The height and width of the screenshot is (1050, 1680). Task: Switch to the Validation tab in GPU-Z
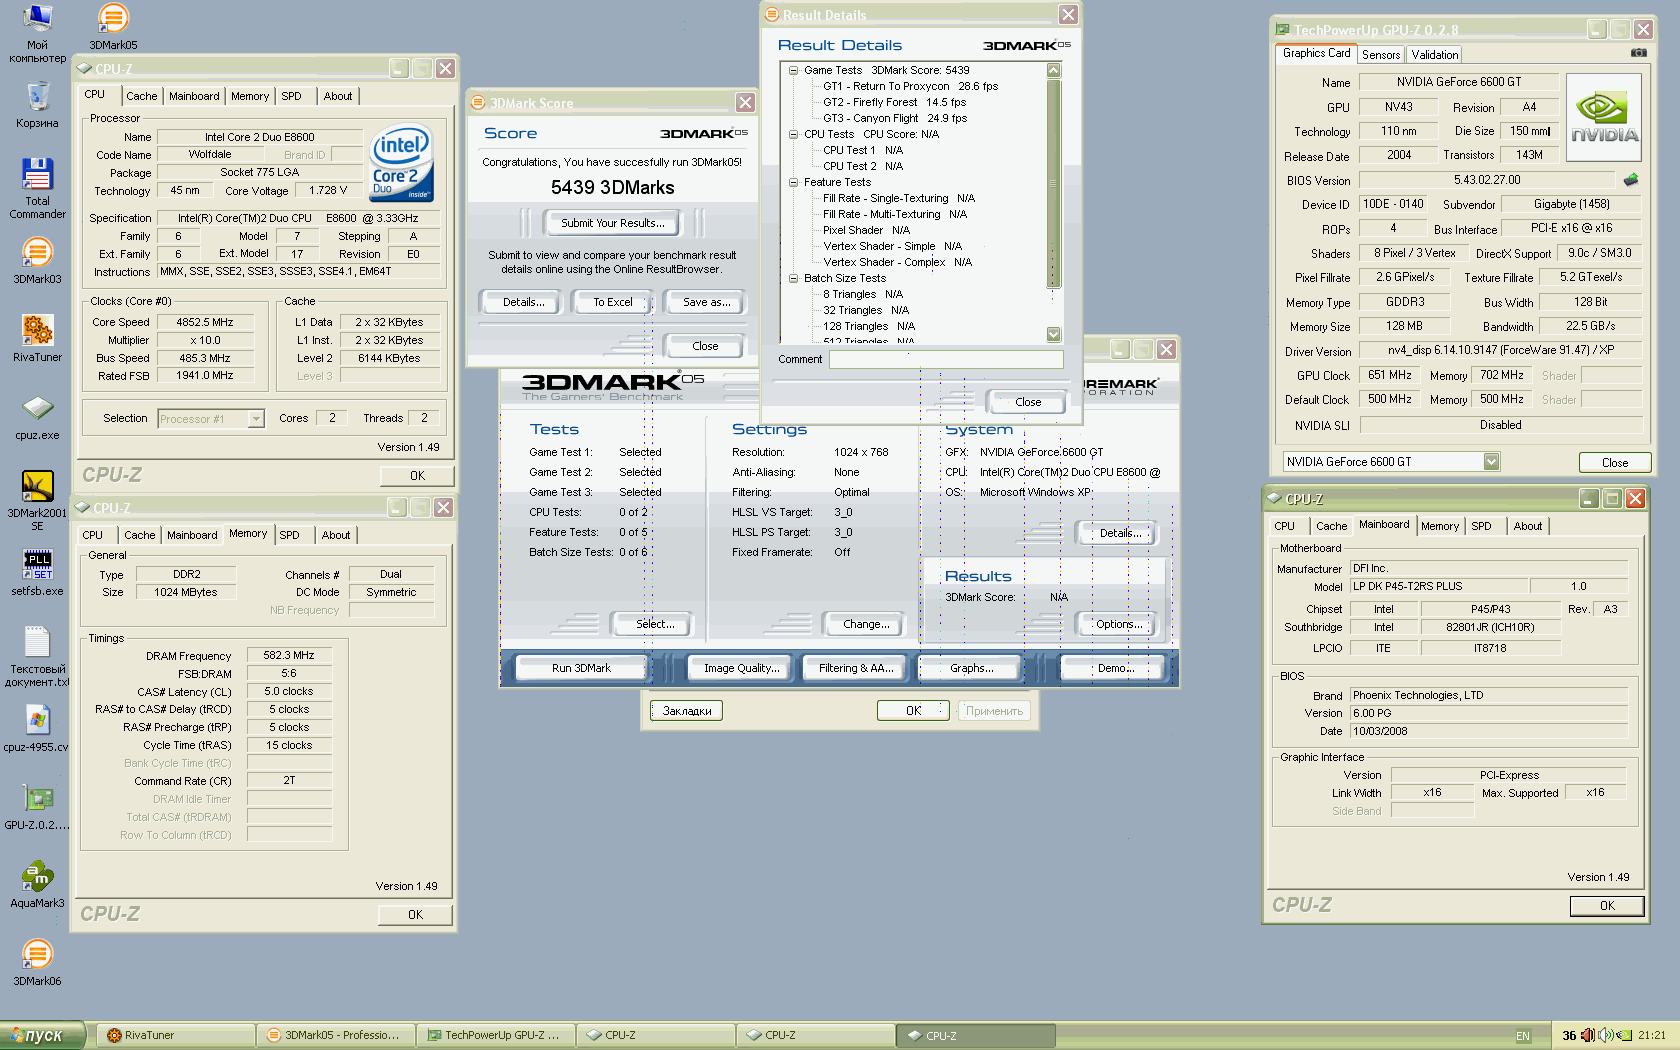point(1435,55)
